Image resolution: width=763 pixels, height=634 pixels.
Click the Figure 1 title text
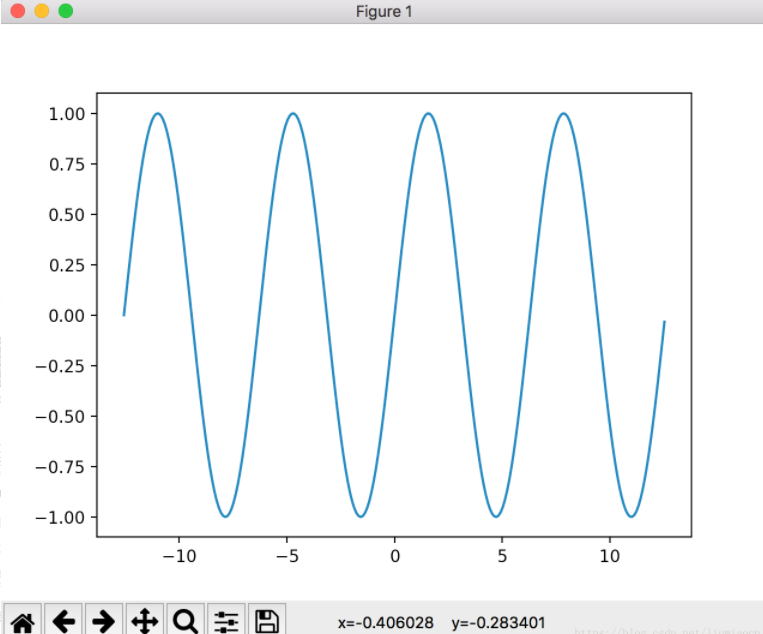384,11
